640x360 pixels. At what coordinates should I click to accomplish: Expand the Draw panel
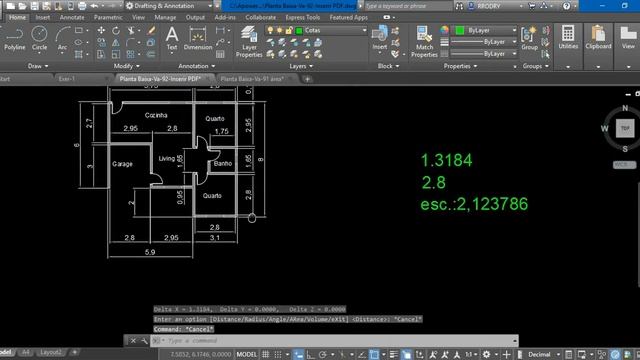tap(38, 66)
